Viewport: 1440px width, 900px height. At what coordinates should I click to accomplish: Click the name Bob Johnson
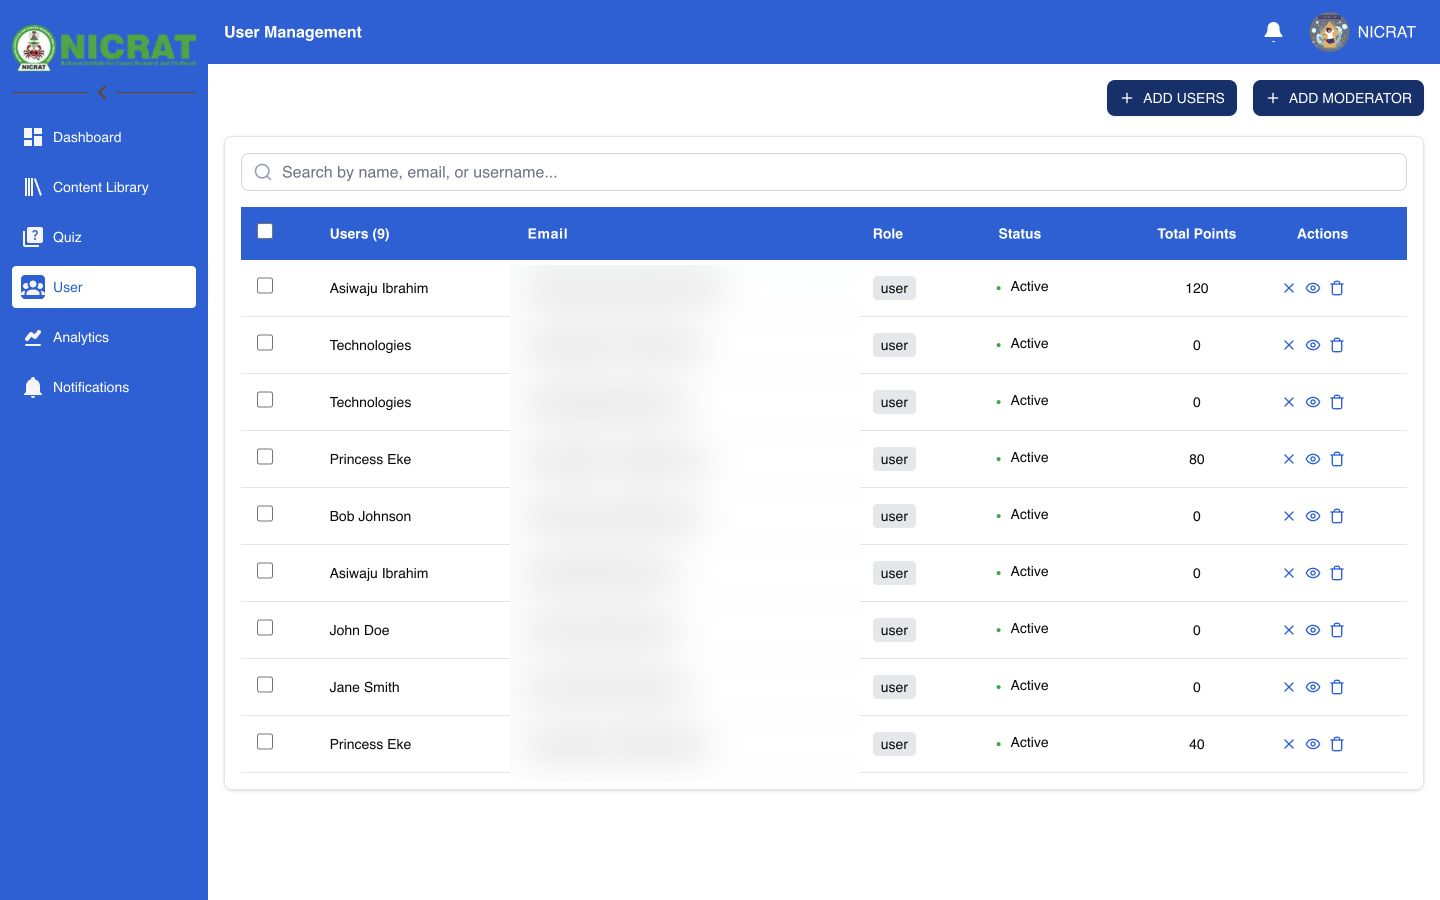pyautogui.click(x=370, y=516)
